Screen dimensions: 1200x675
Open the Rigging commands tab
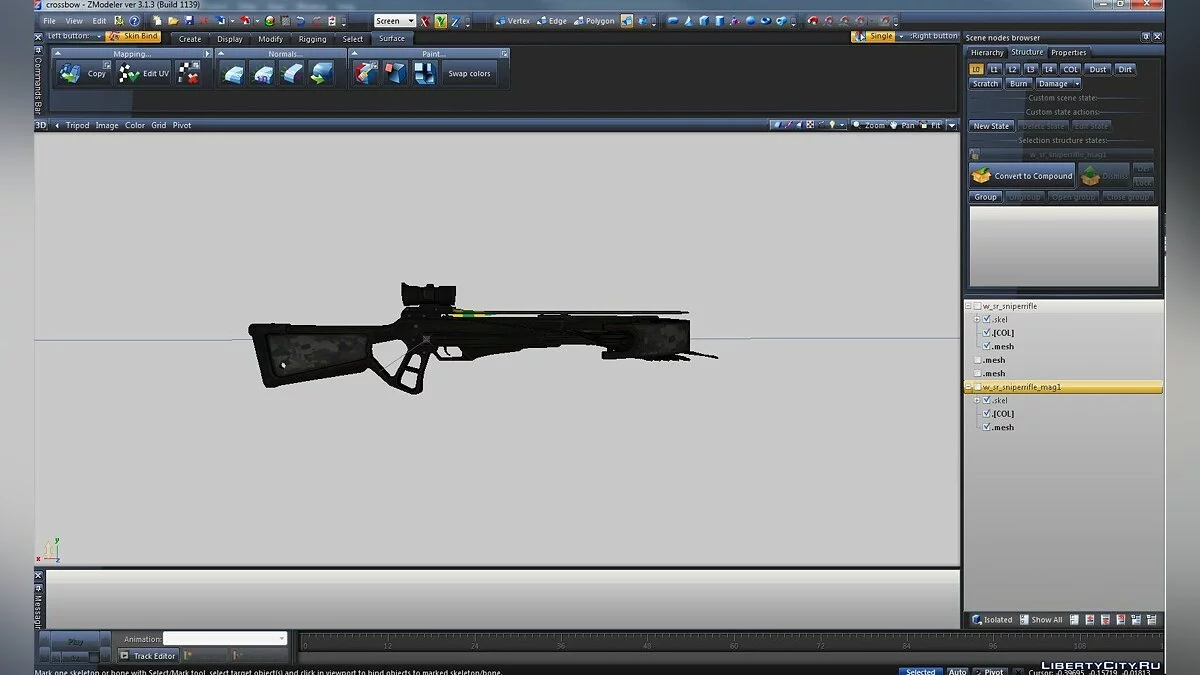(312, 39)
